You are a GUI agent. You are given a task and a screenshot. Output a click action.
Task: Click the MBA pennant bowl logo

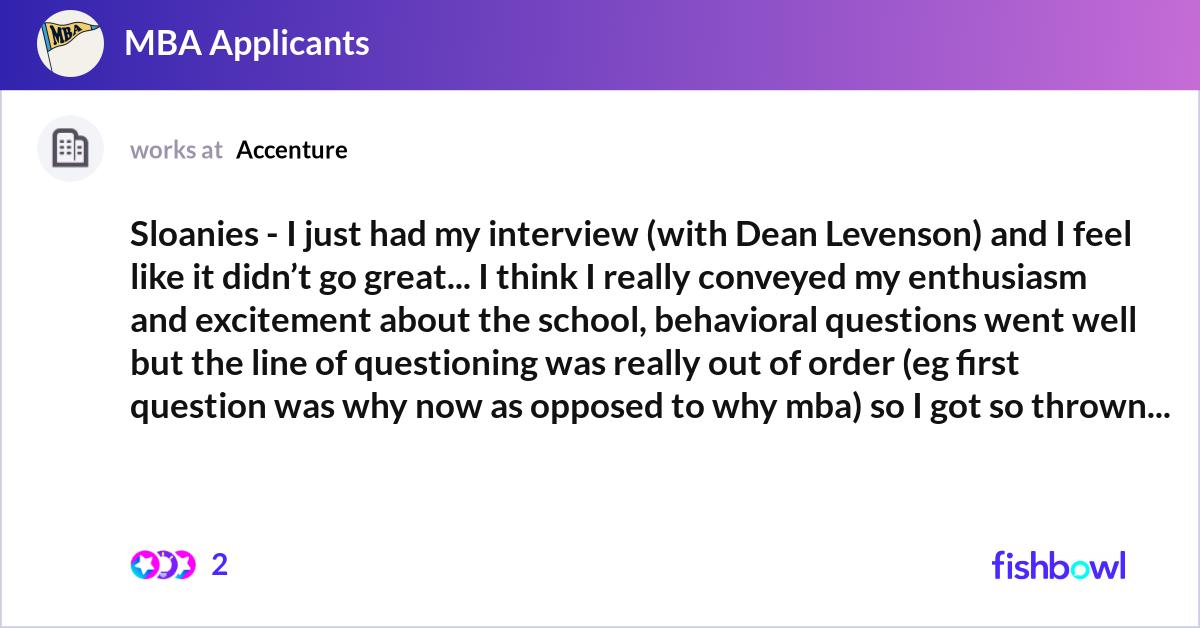[70, 44]
